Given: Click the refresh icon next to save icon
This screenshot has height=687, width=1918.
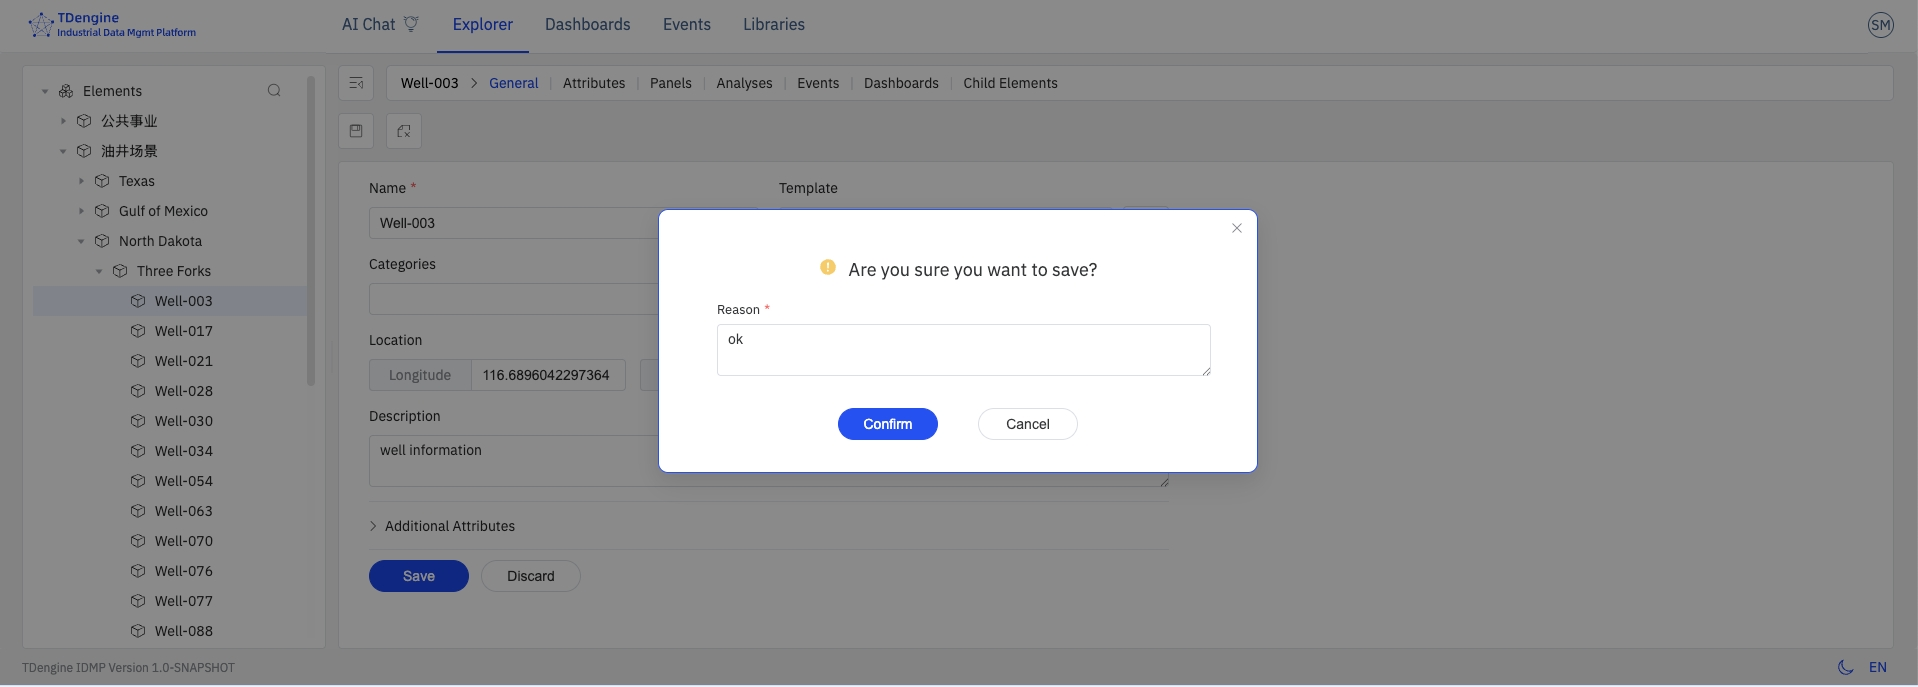Looking at the screenshot, I should click(x=404, y=131).
